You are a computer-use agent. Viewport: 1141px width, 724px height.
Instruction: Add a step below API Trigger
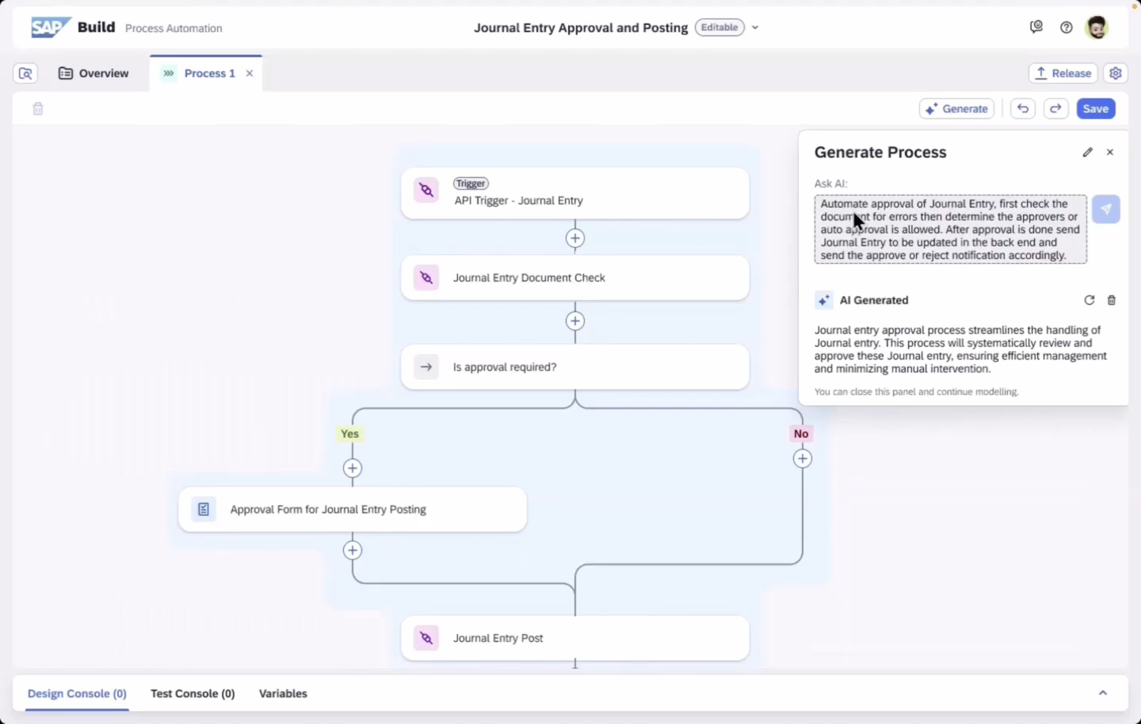[575, 238]
